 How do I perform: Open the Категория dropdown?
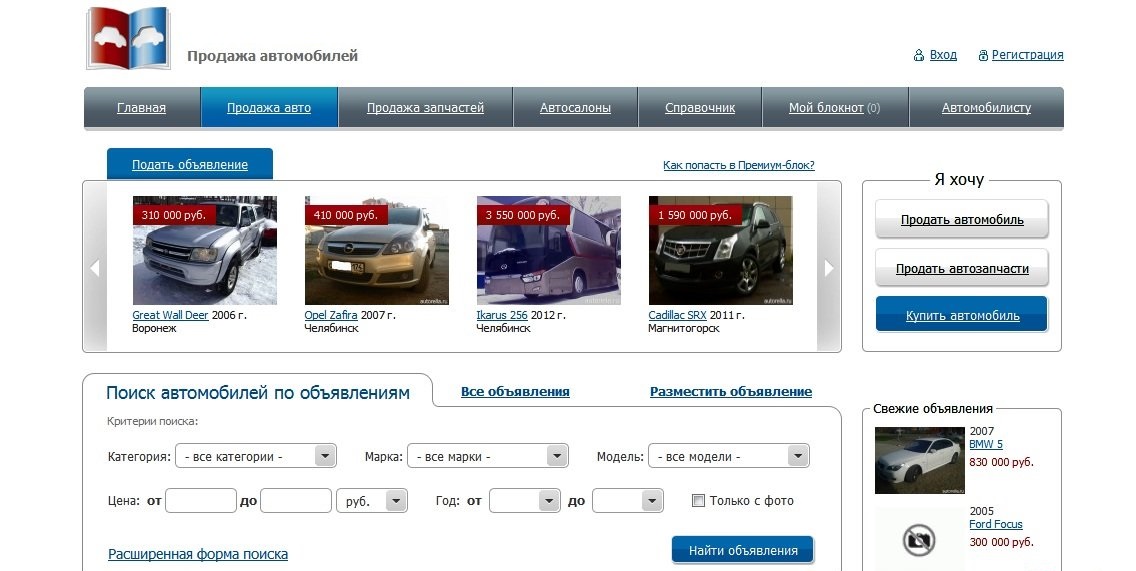(x=256, y=457)
